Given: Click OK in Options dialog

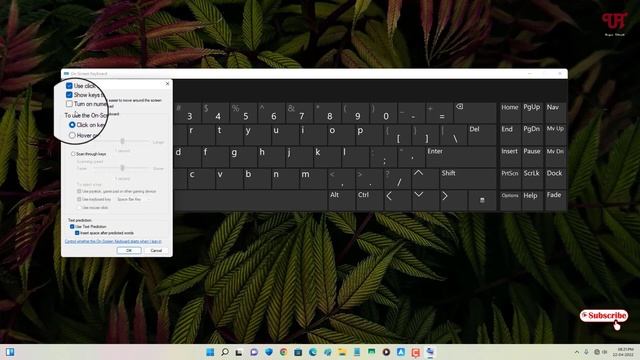Looking at the screenshot, I should [x=129, y=250].
